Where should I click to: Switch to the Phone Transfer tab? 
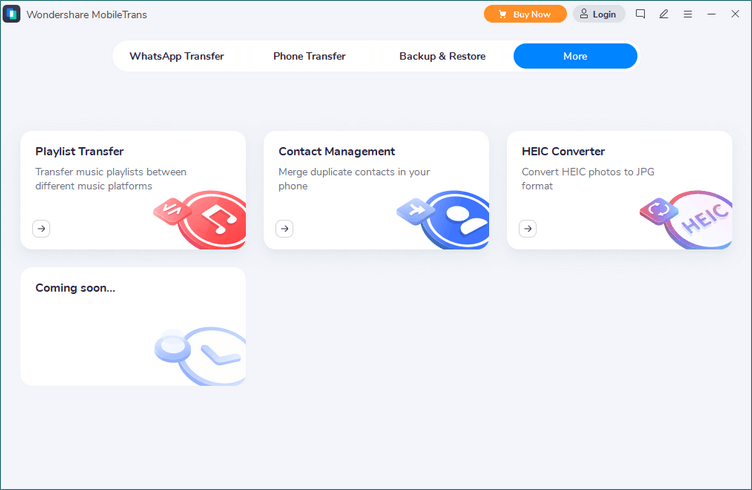pos(309,56)
